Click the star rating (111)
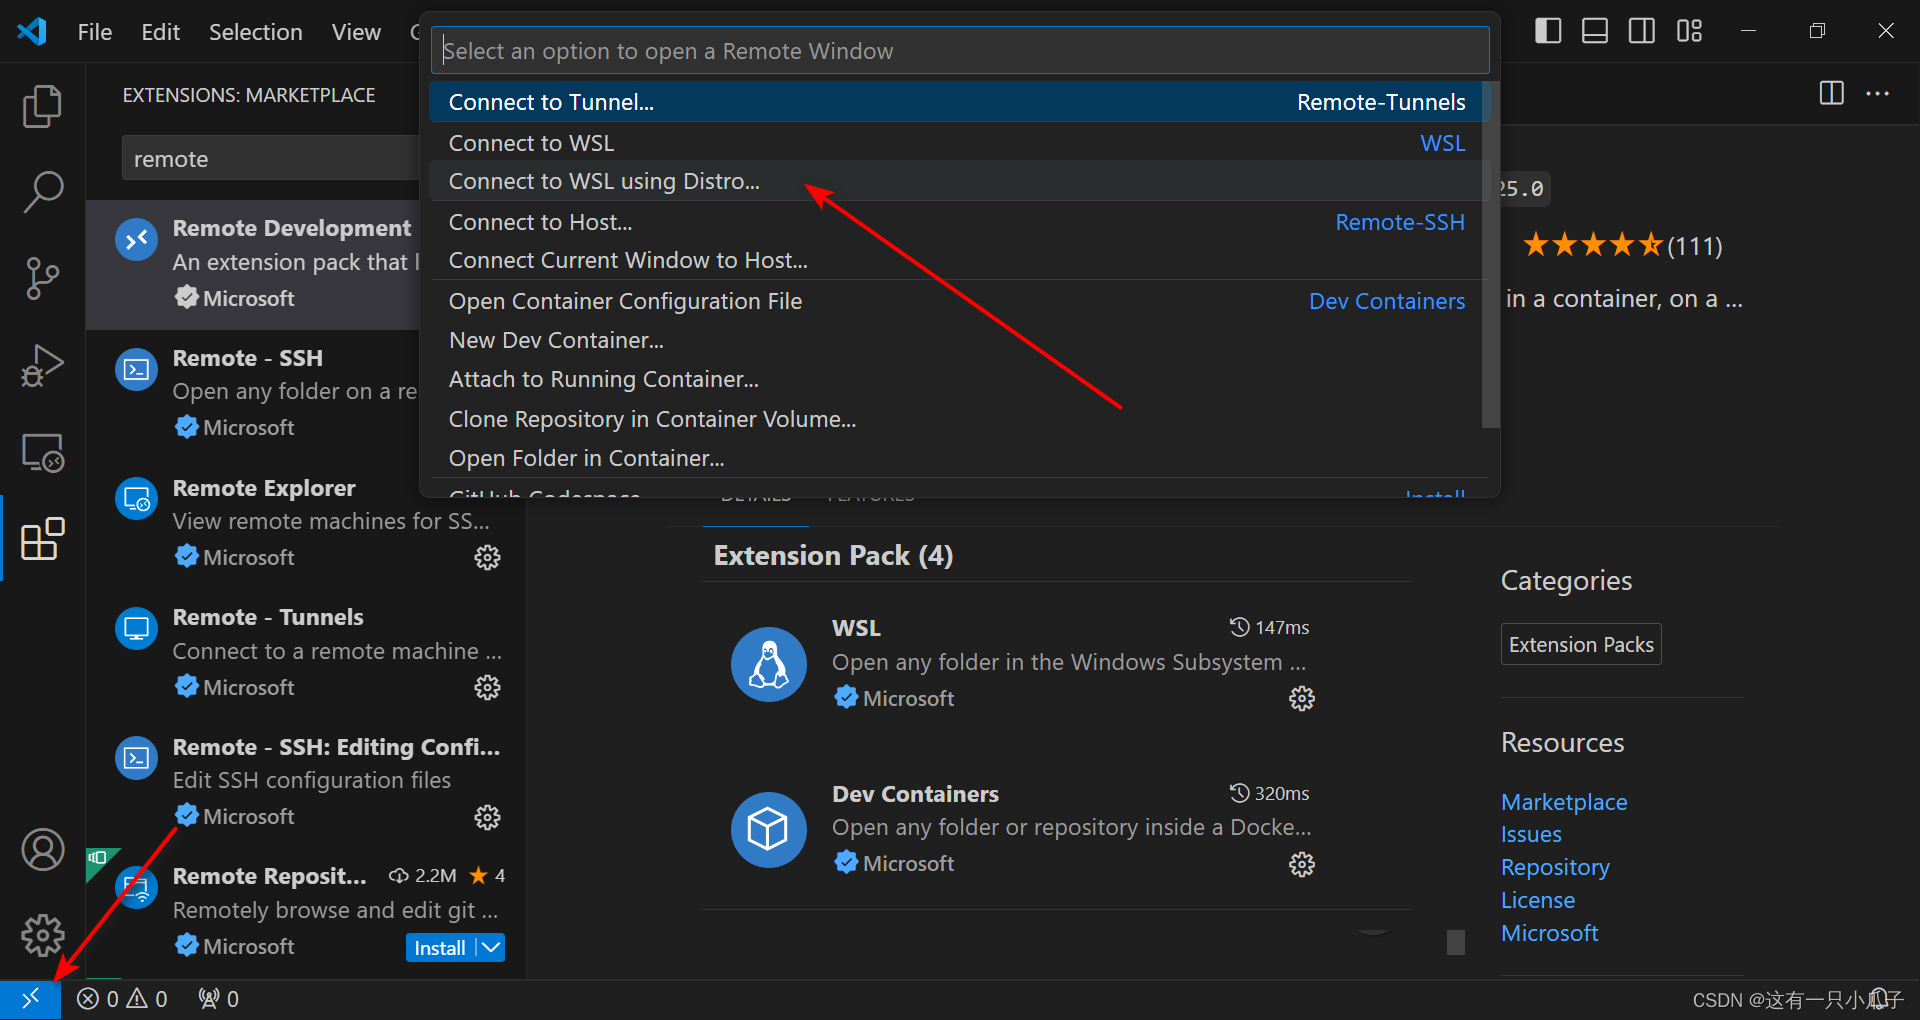1920x1020 pixels. (x=1622, y=245)
